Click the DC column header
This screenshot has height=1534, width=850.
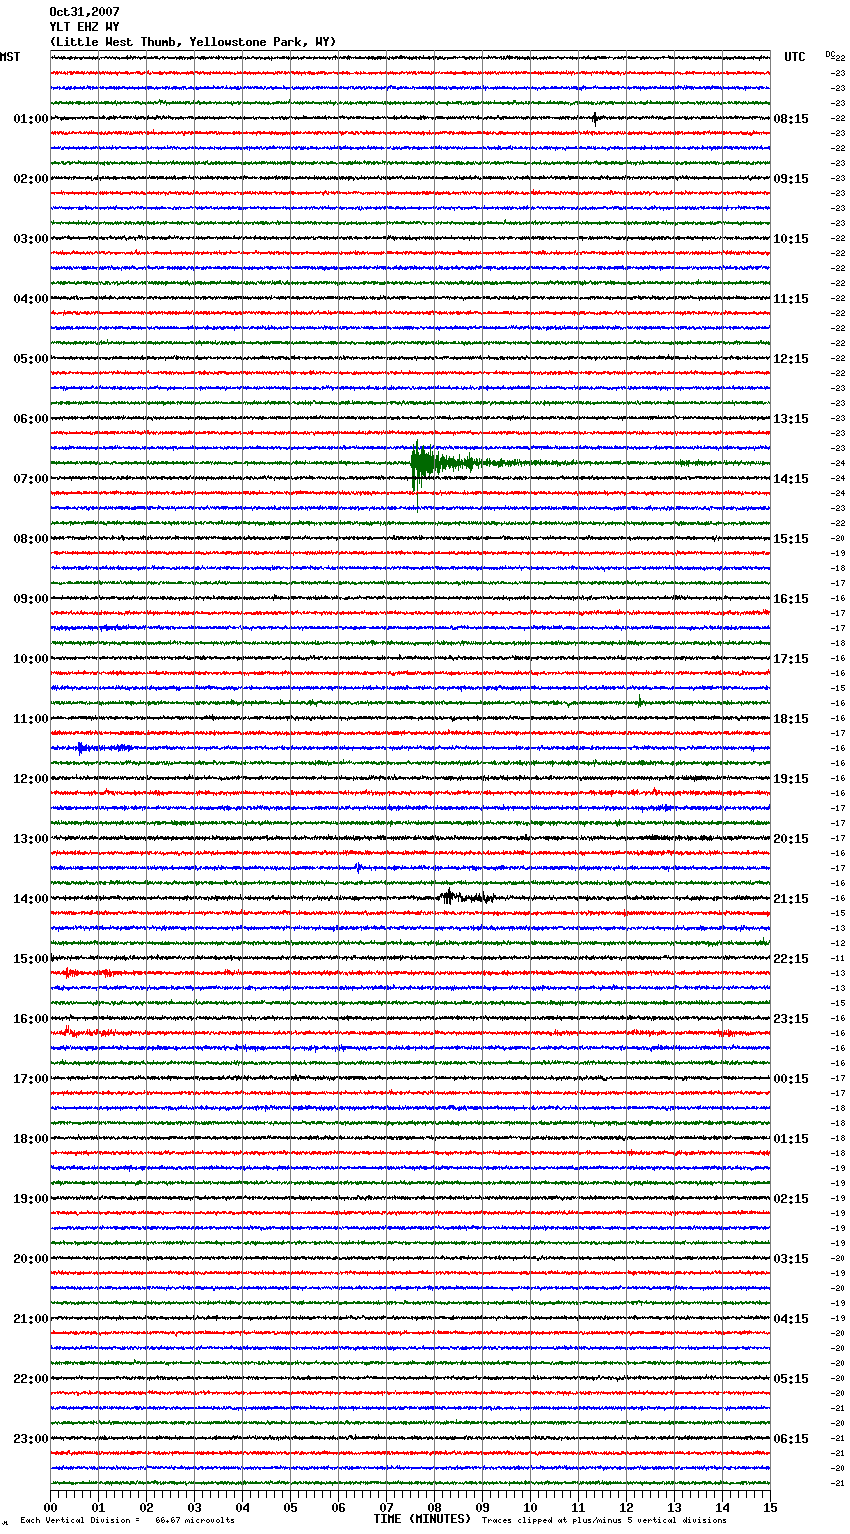(x=830, y=54)
